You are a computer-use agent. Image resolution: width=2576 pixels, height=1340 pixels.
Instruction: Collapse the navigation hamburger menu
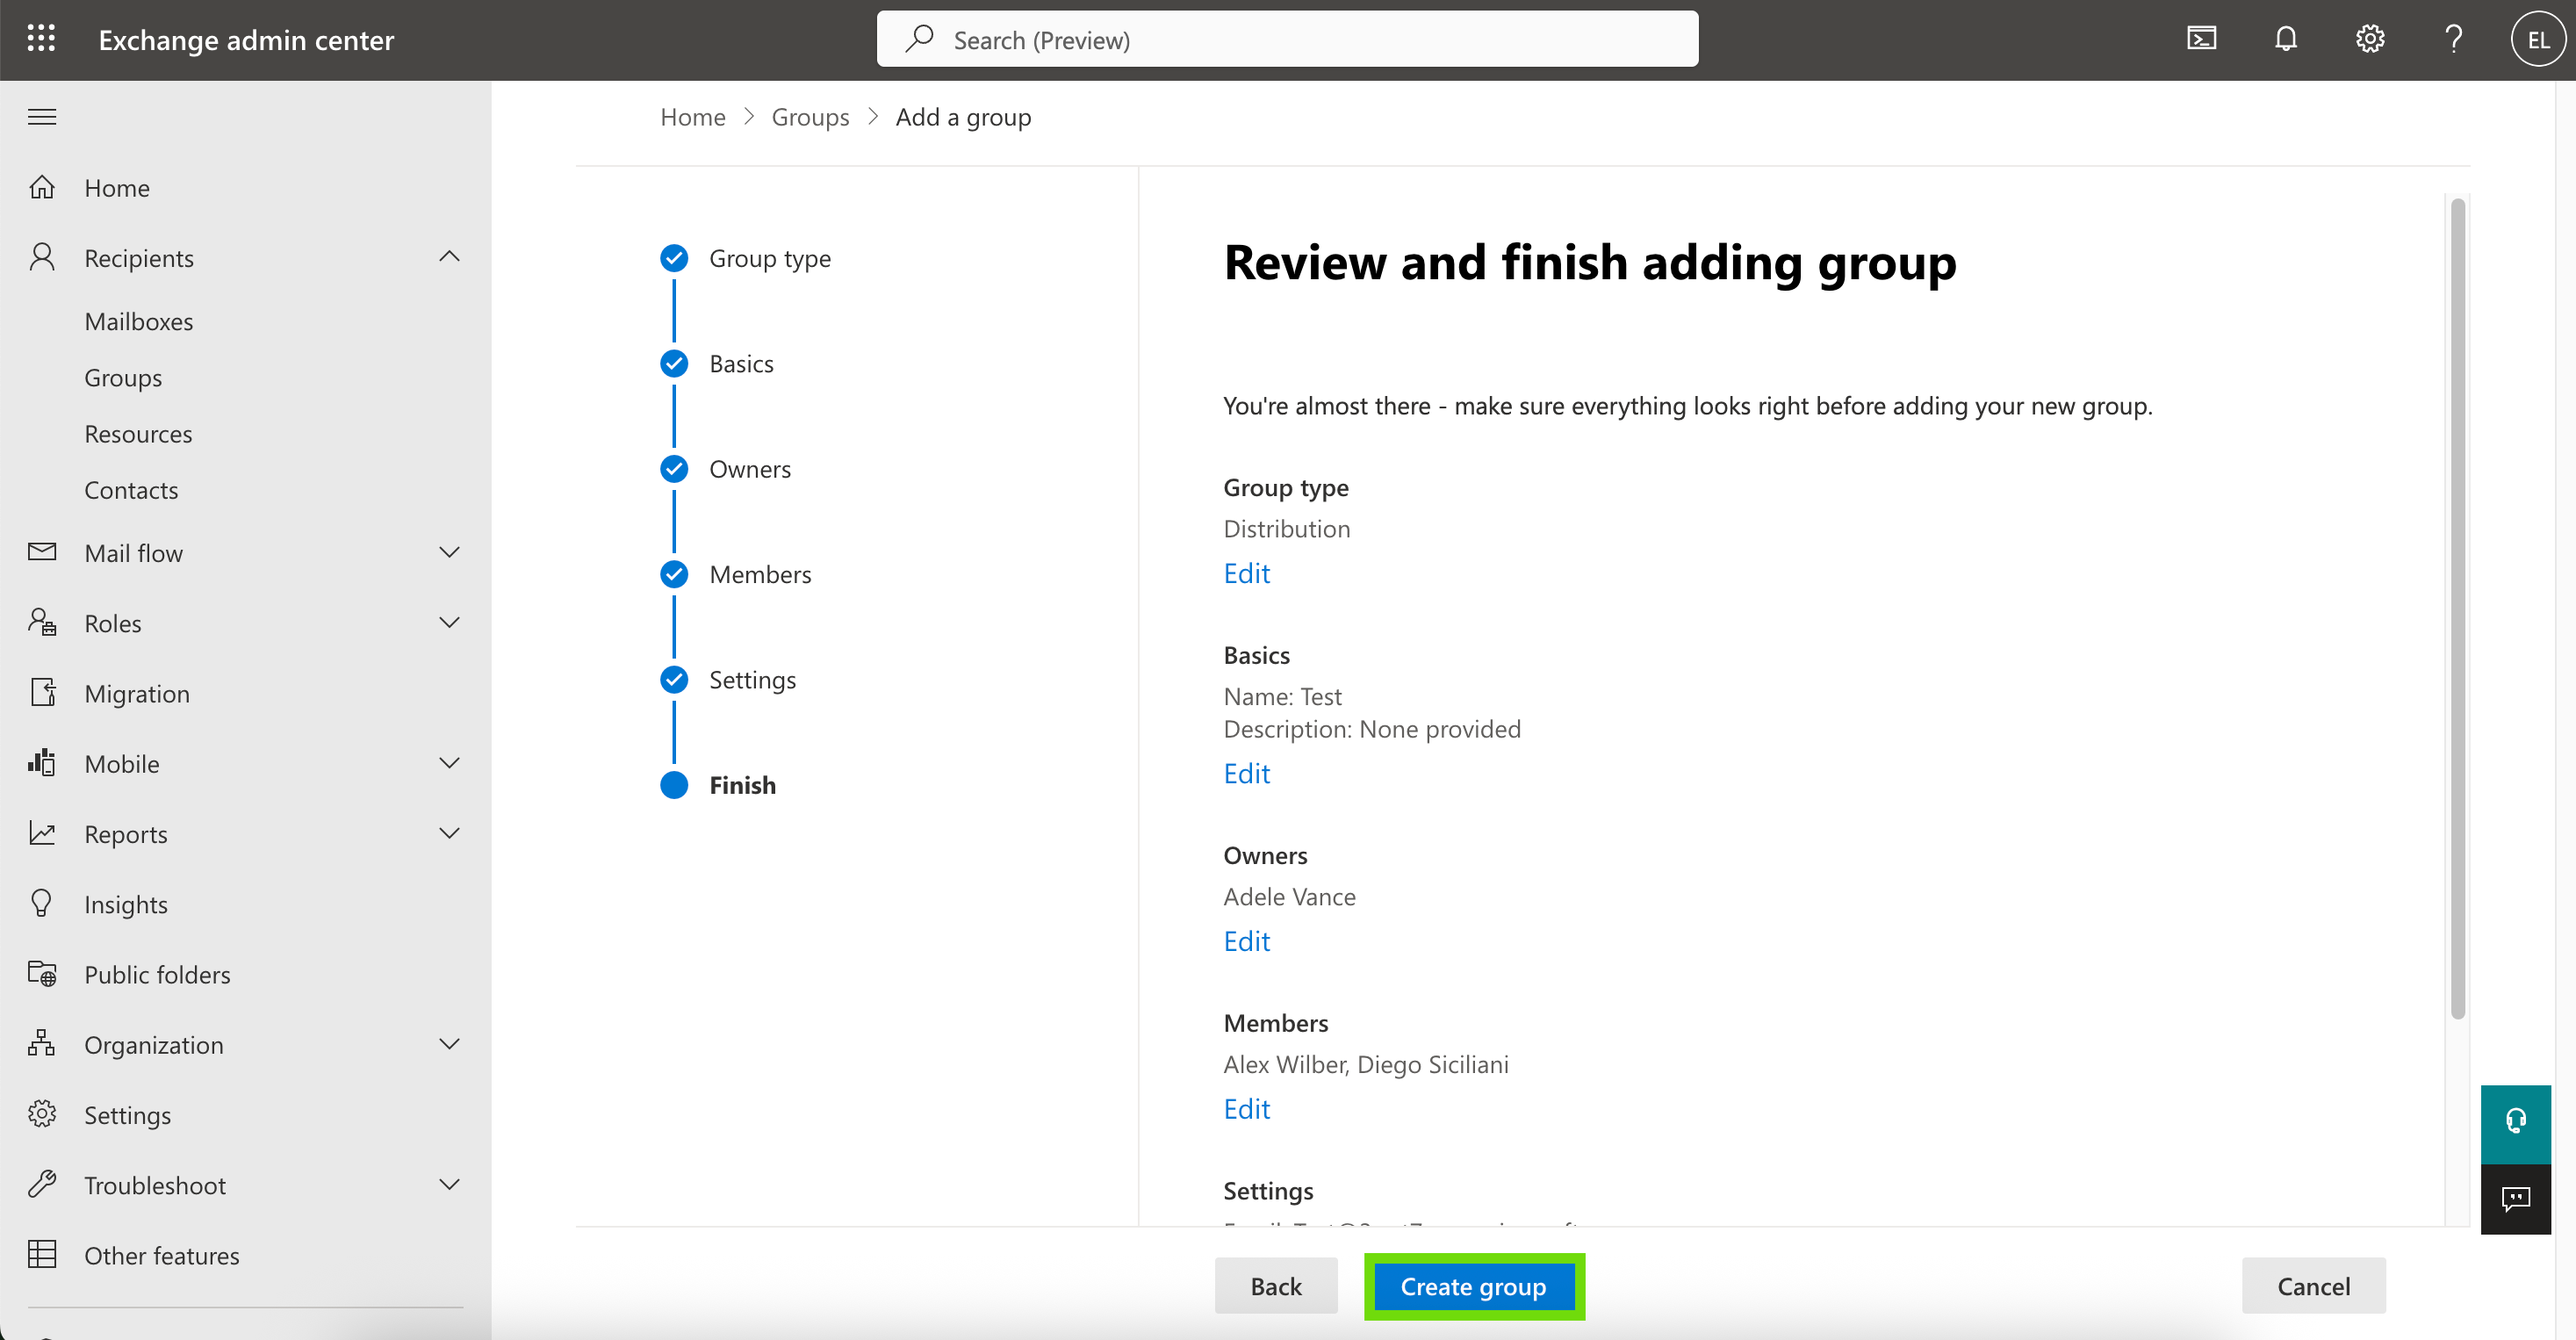coord(41,117)
